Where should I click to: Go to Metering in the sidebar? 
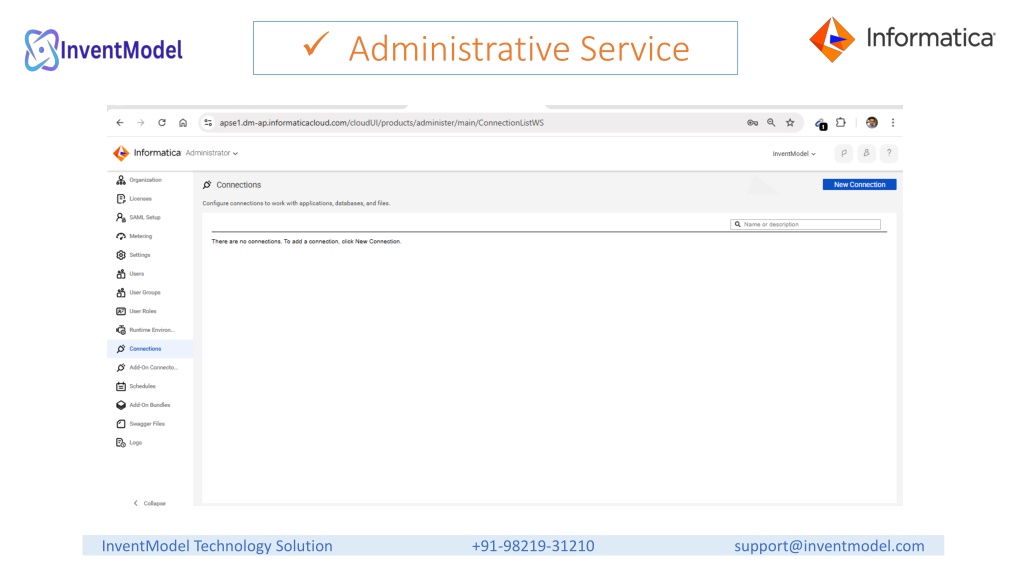(140, 236)
